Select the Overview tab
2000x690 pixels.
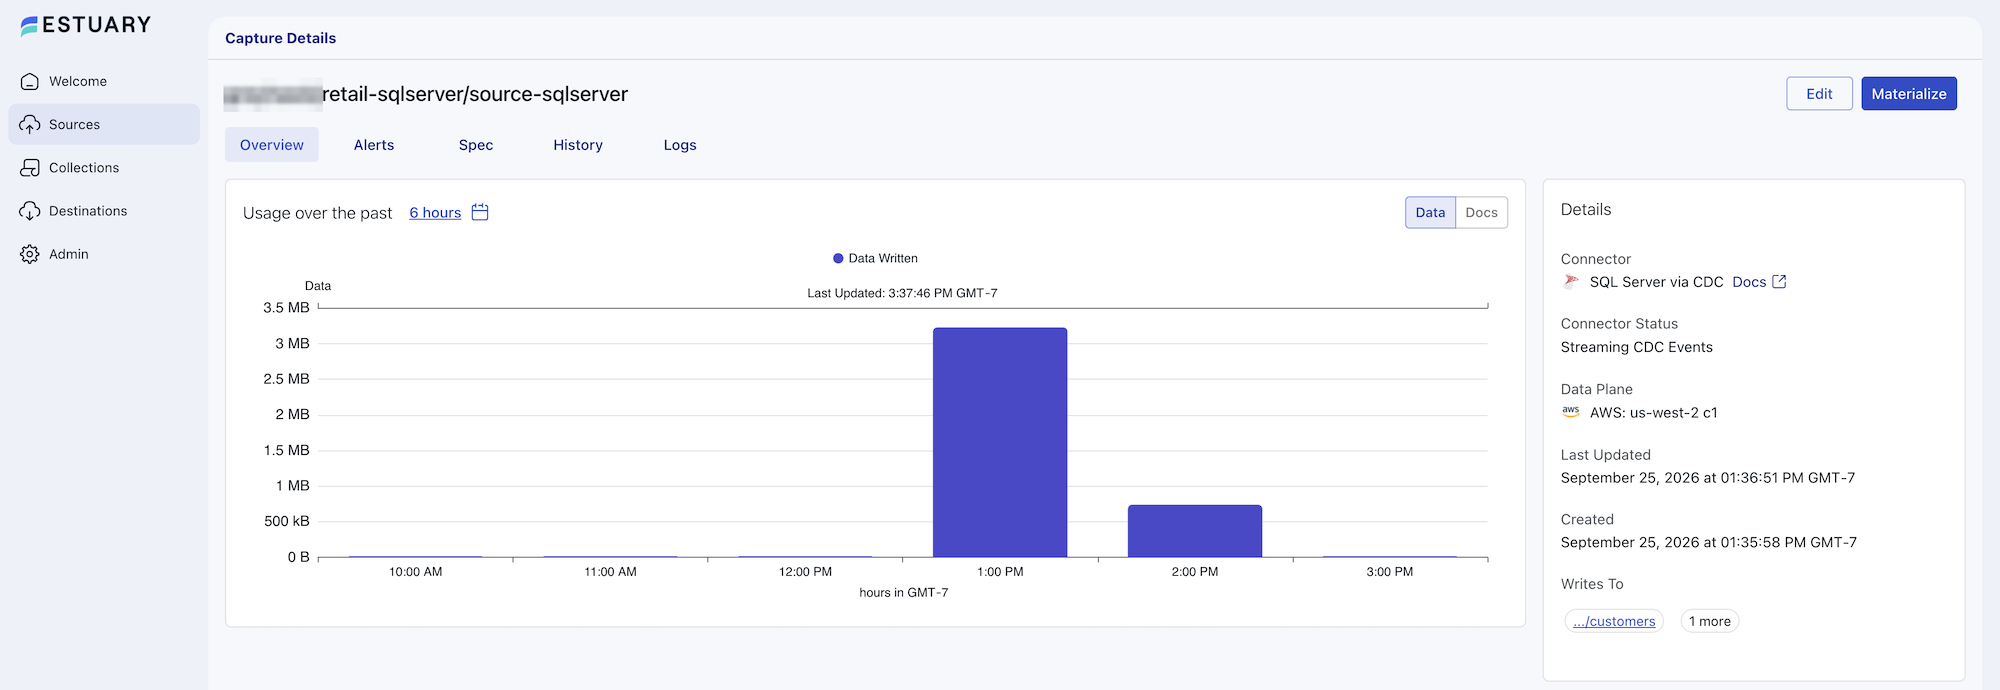272,145
